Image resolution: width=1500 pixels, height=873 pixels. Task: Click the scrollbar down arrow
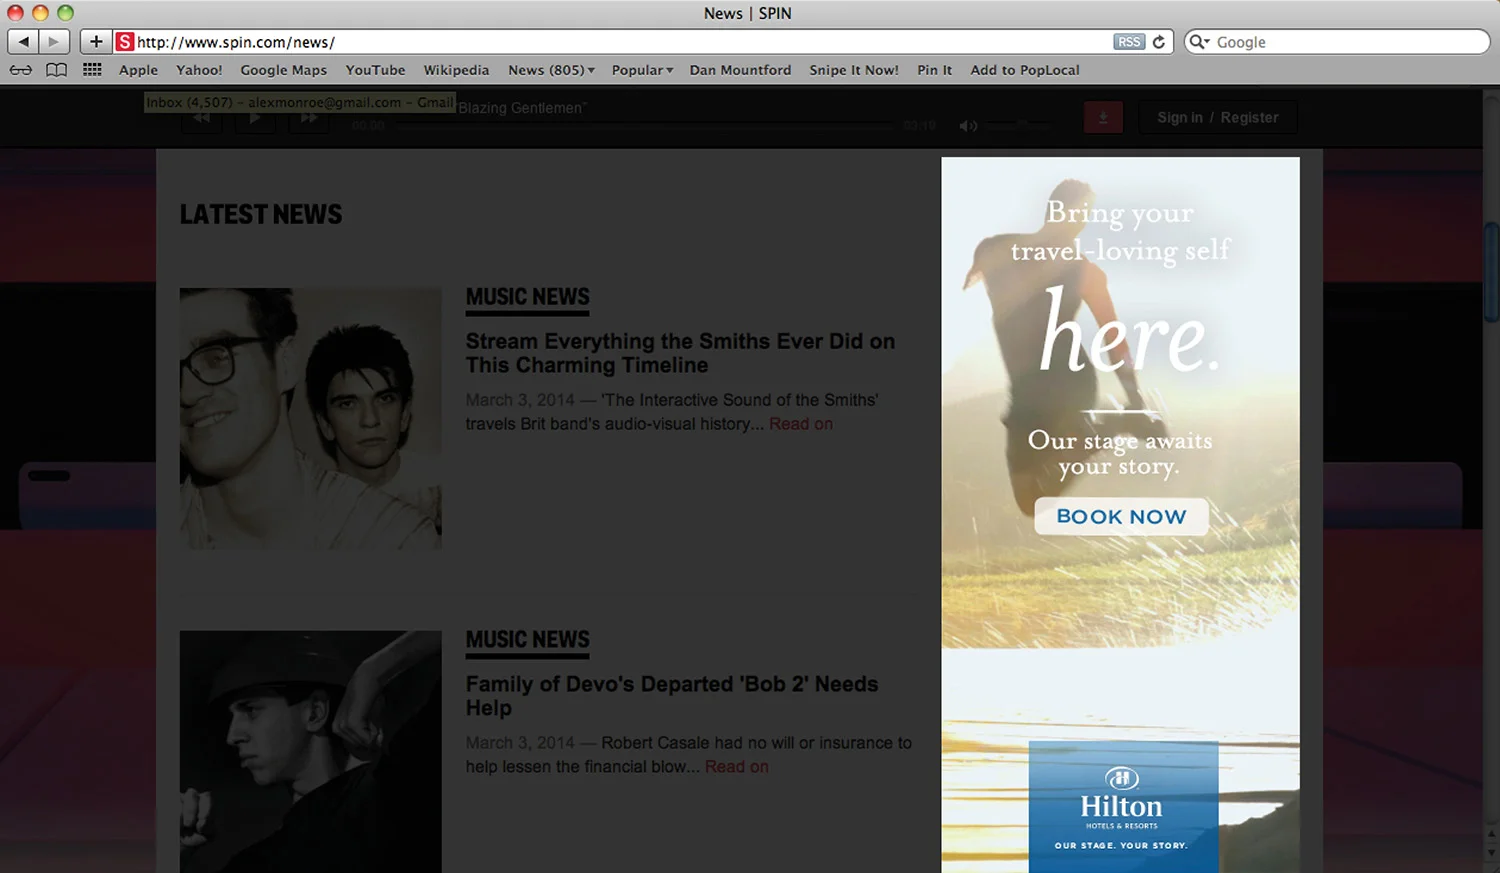(1491, 854)
